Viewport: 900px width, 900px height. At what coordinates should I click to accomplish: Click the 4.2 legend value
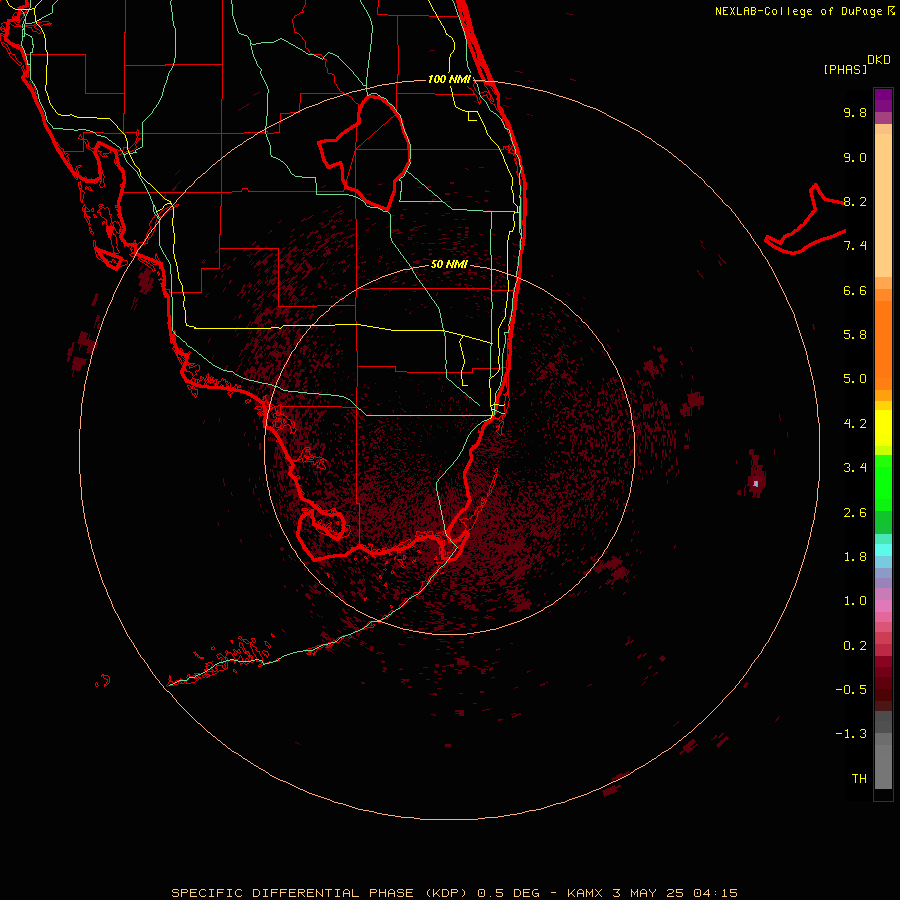[x=855, y=424]
